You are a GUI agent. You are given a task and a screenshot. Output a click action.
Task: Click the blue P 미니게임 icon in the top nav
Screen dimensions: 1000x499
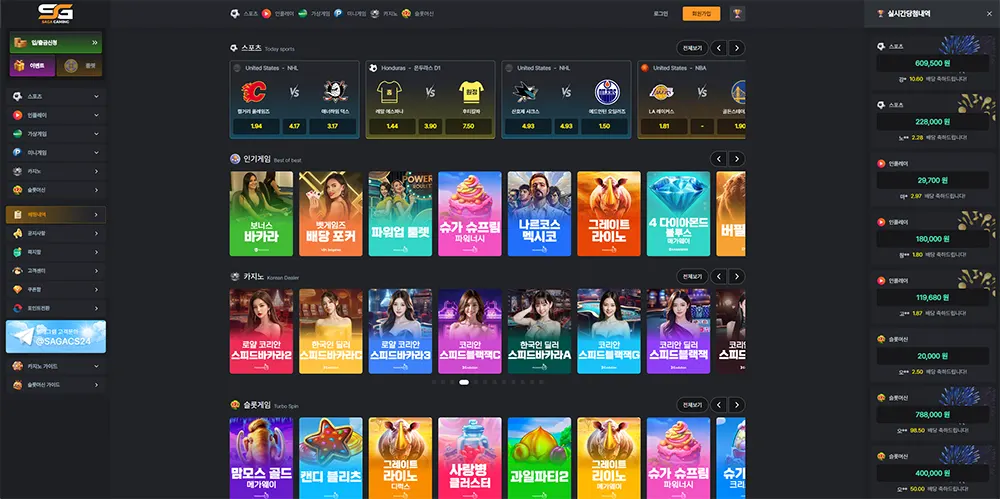coord(338,13)
